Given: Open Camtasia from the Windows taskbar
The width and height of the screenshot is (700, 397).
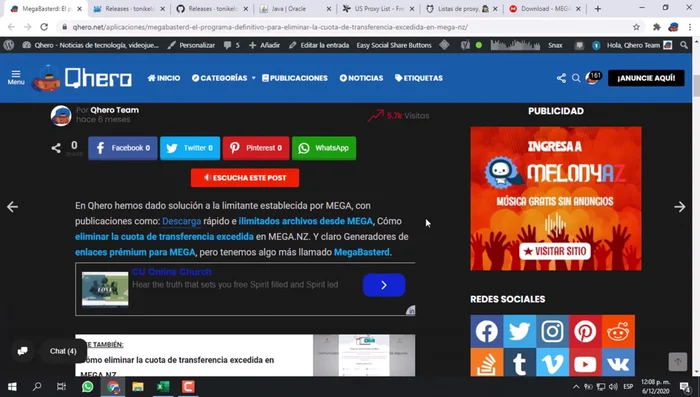Looking at the screenshot, I should pos(188,387).
